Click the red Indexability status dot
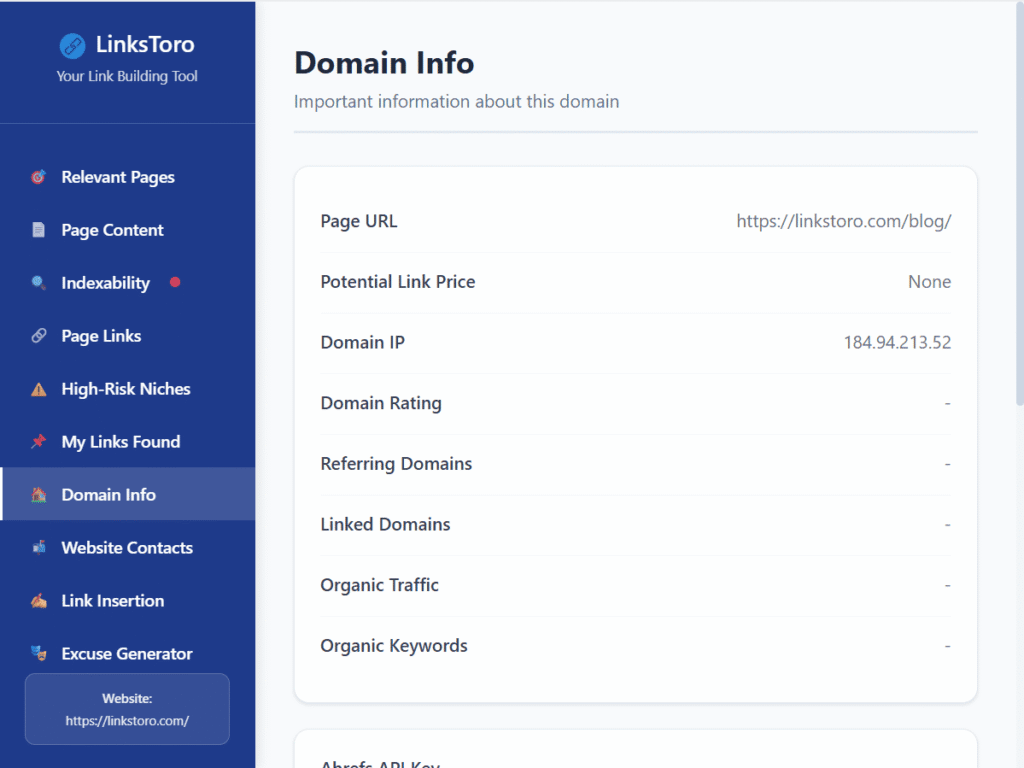Image resolution: width=1024 pixels, height=768 pixels. 175,283
